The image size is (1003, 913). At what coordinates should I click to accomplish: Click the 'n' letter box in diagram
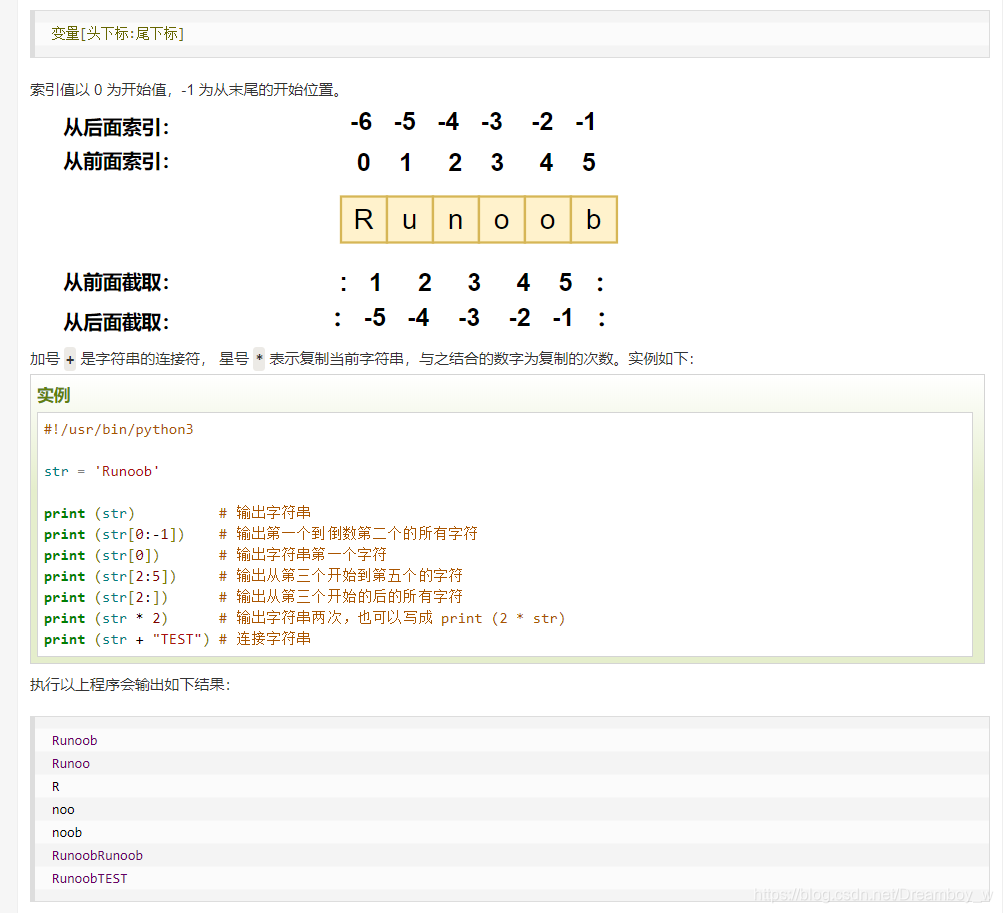[x=455, y=219]
